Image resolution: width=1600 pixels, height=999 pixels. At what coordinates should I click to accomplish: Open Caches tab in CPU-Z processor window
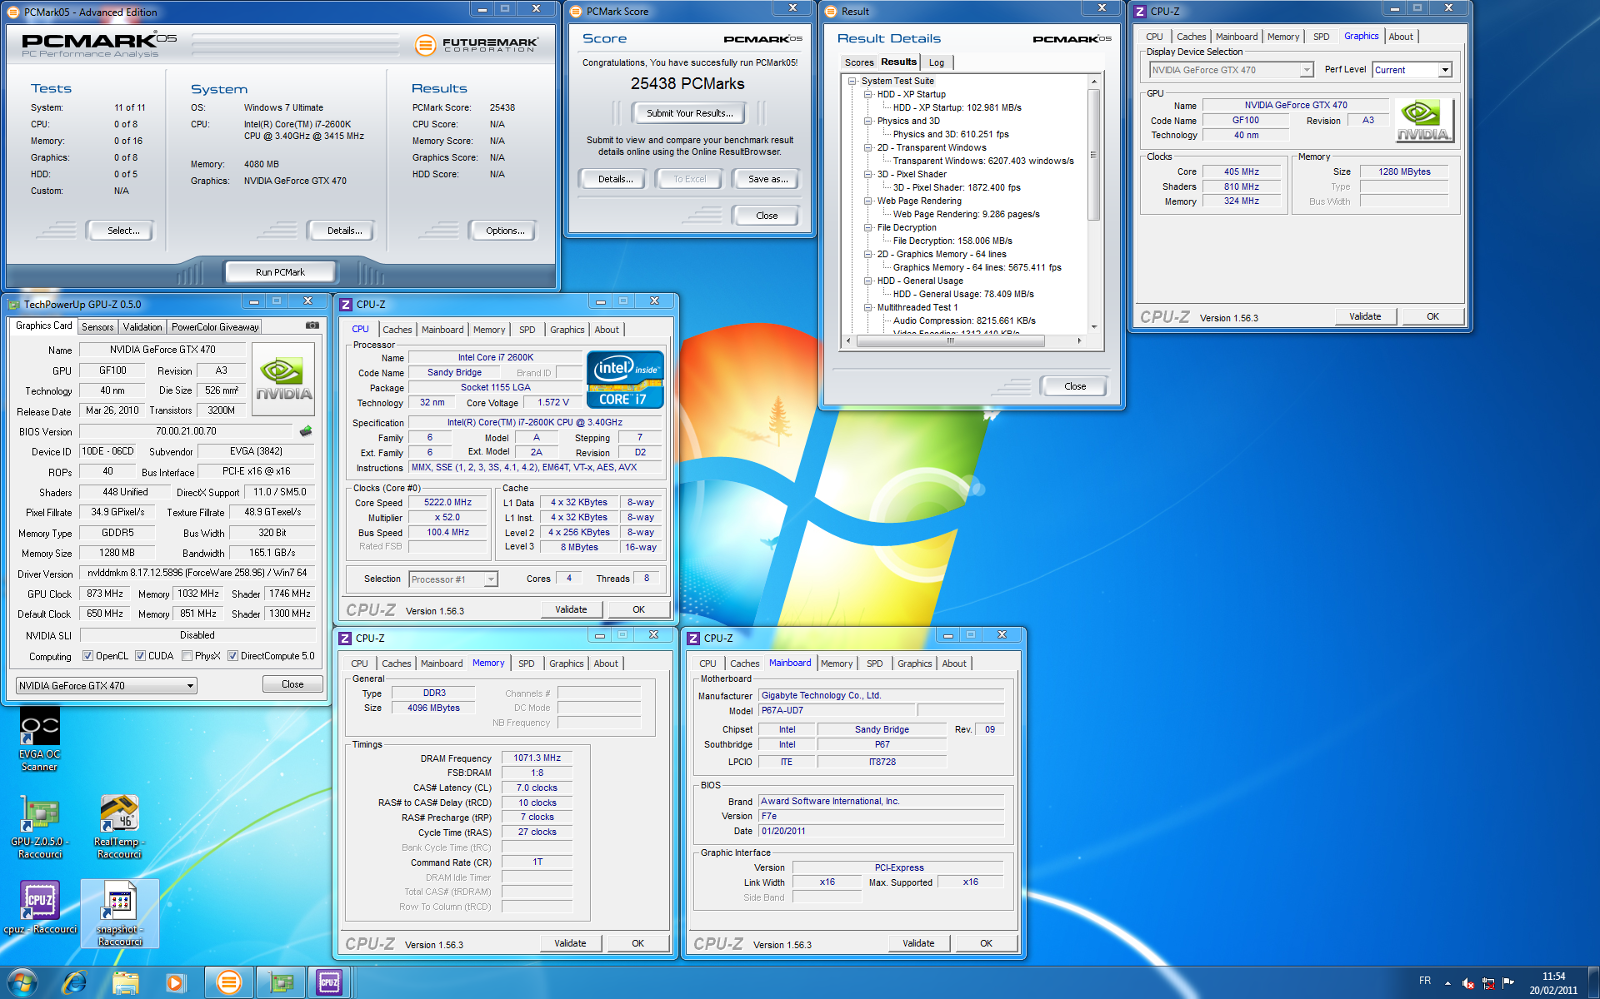coord(397,330)
